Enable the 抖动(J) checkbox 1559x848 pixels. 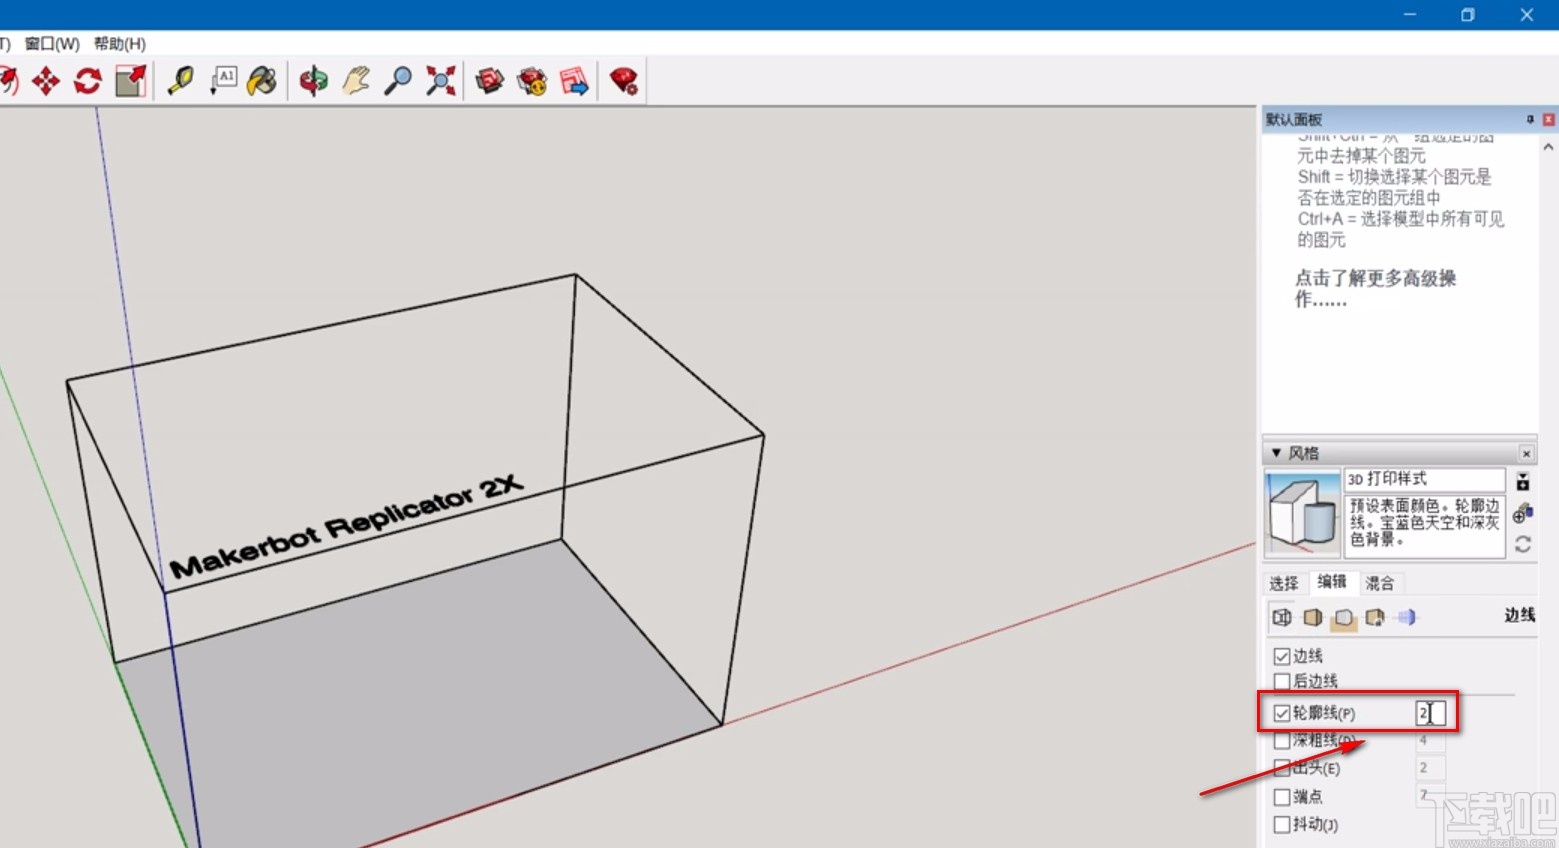[1283, 824]
